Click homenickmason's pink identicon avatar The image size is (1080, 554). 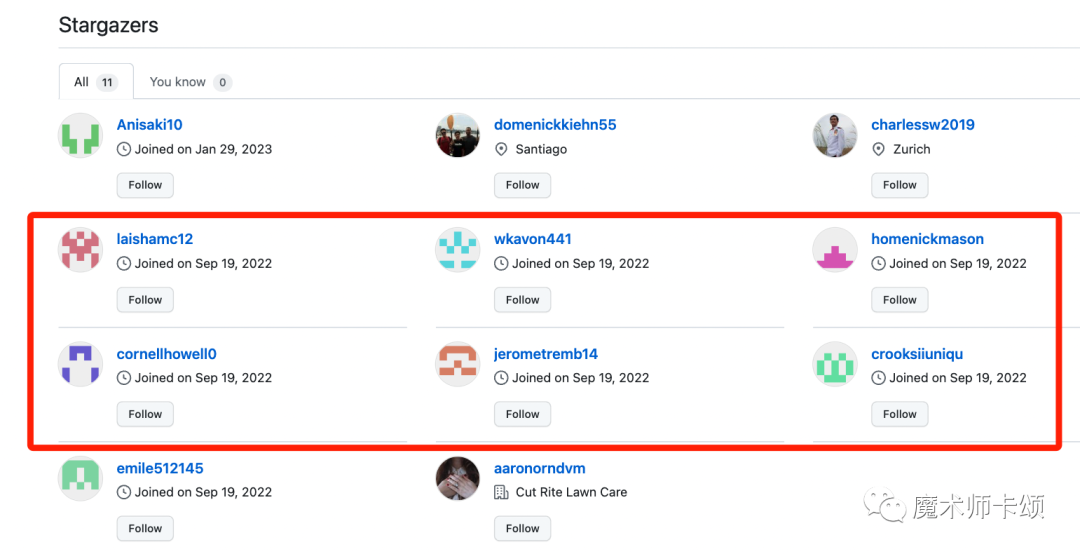(835, 250)
